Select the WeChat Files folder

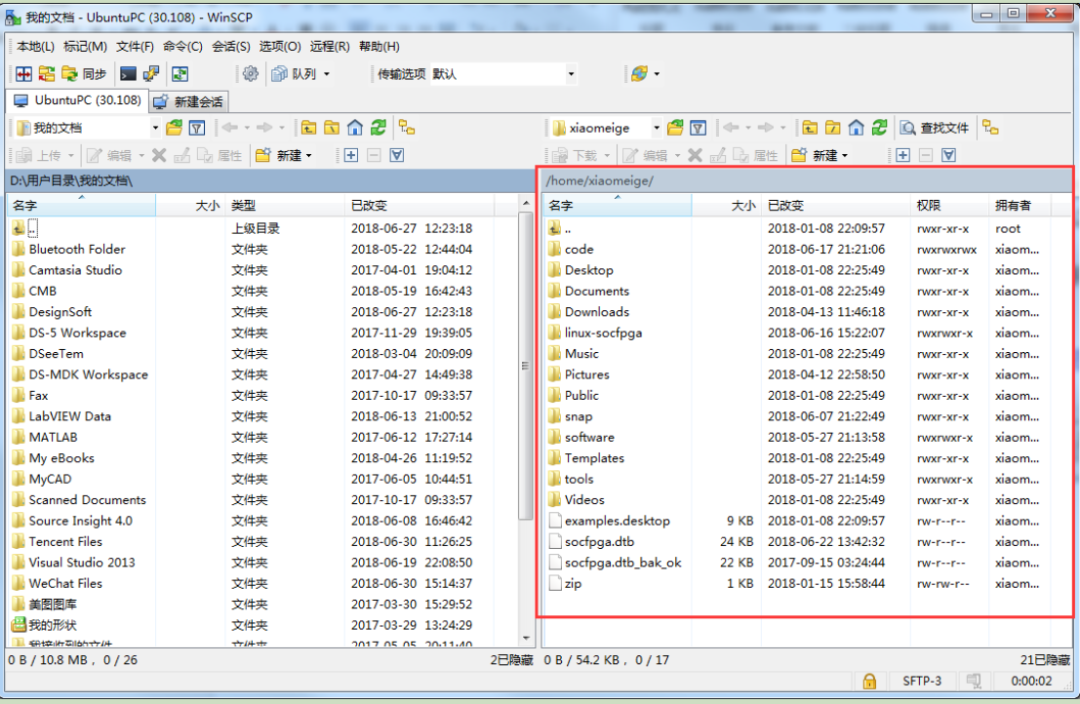[x=65, y=583]
